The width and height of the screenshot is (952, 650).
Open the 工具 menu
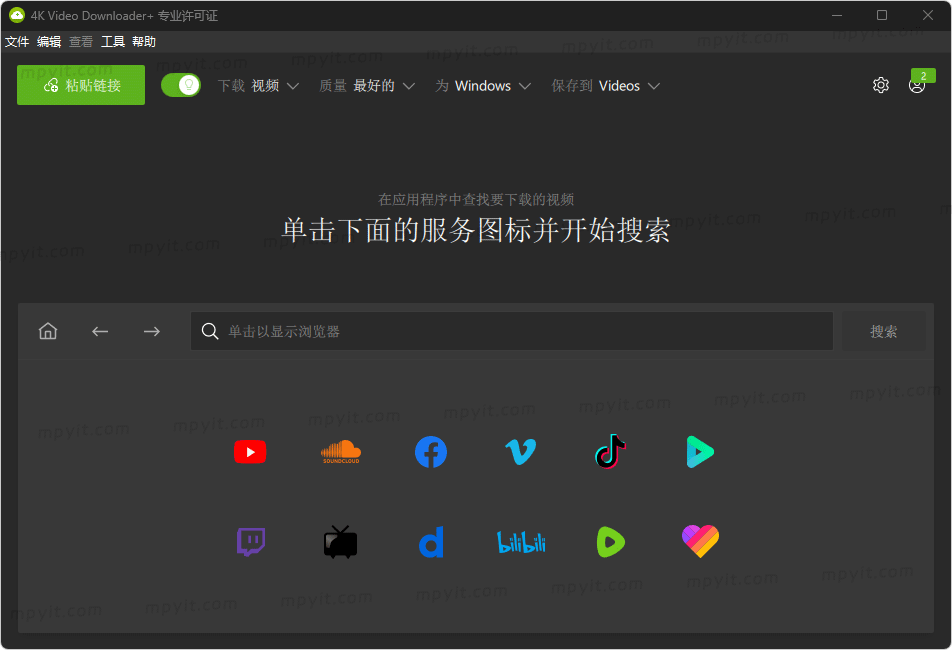pos(113,41)
